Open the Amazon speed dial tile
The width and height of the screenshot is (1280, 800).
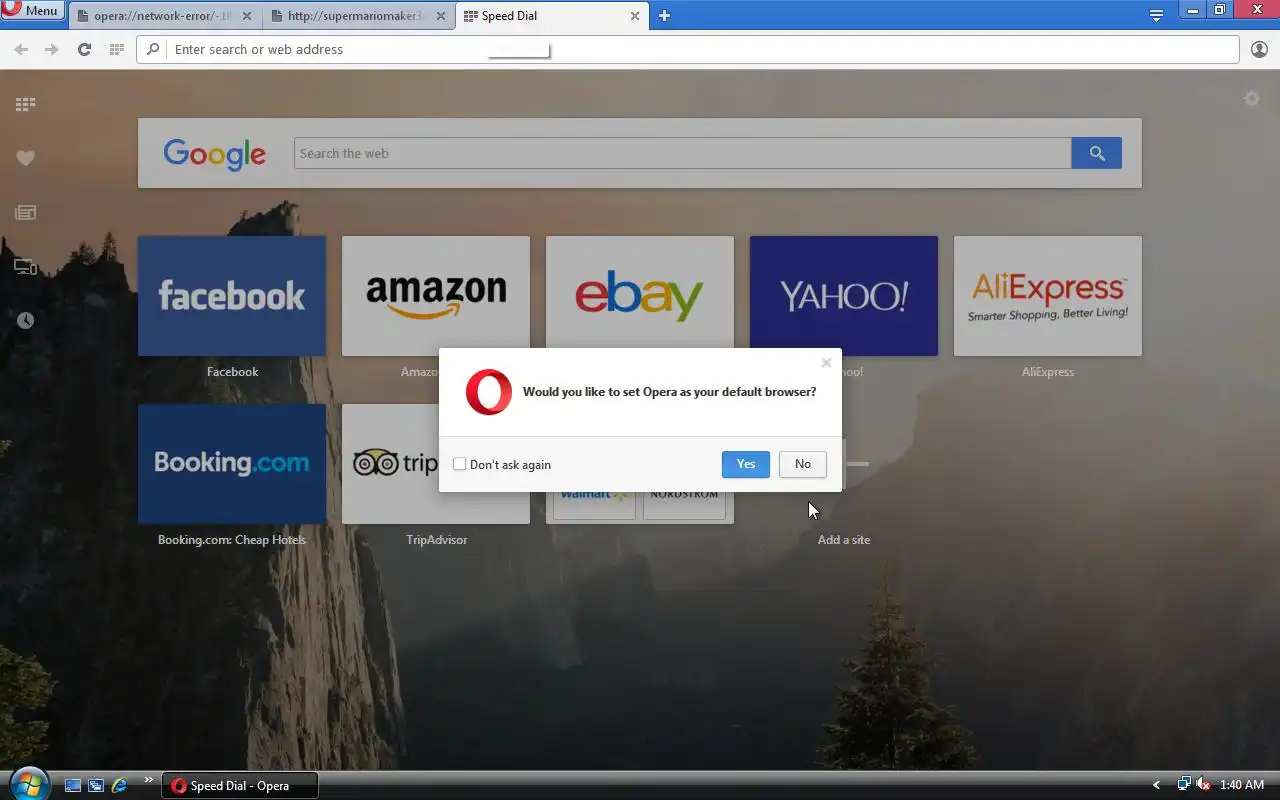tap(436, 296)
